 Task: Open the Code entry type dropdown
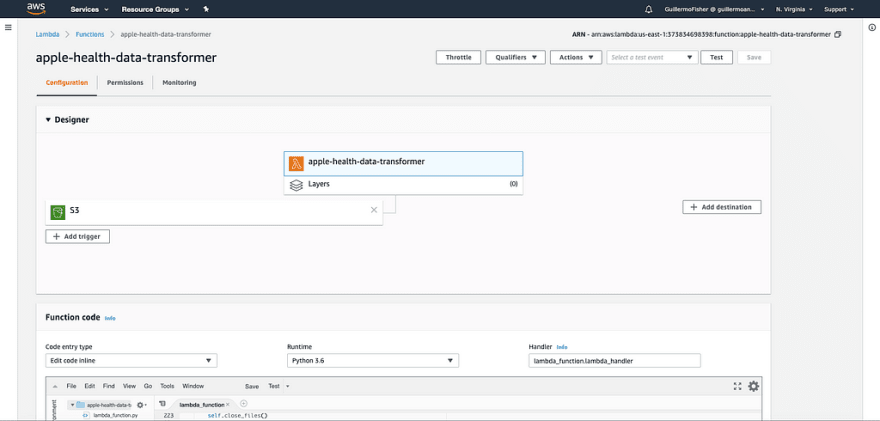131,360
